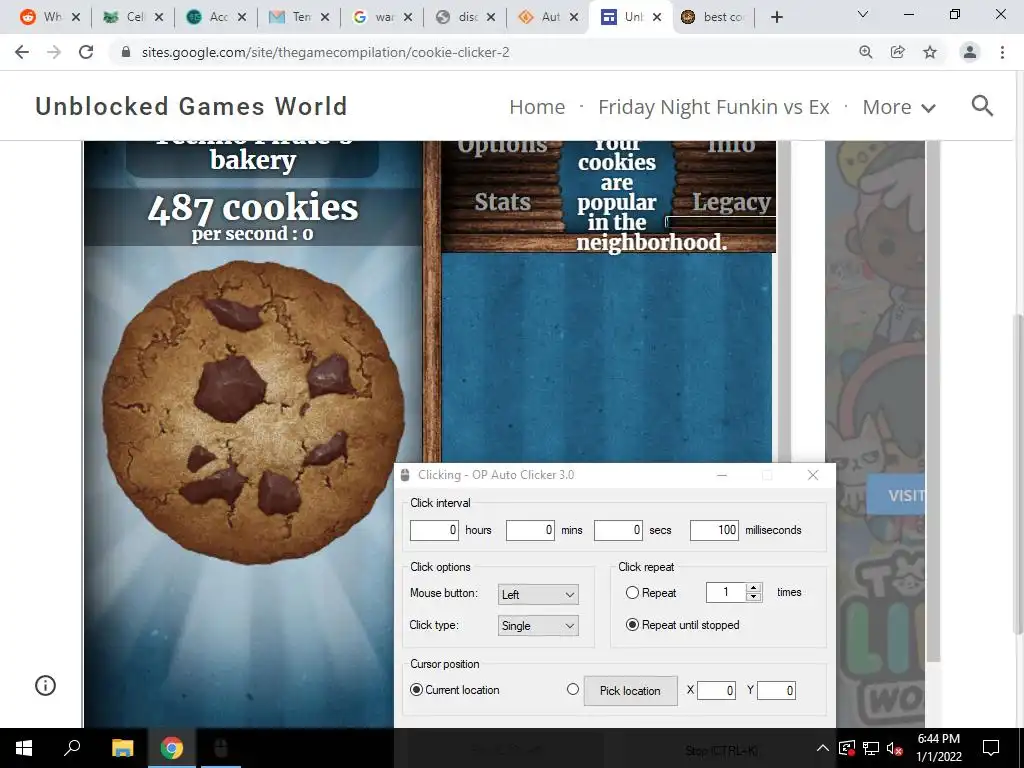Click the forward navigation arrow
The height and width of the screenshot is (768, 1024).
pos(54,52)
